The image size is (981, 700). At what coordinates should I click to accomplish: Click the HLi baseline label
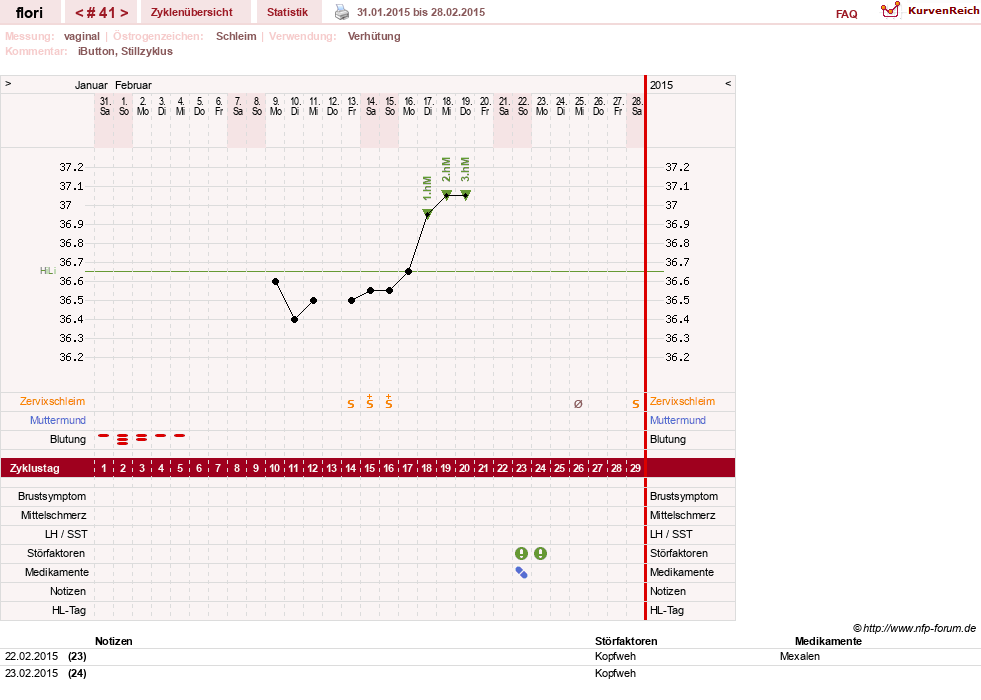tap(48, 271)
